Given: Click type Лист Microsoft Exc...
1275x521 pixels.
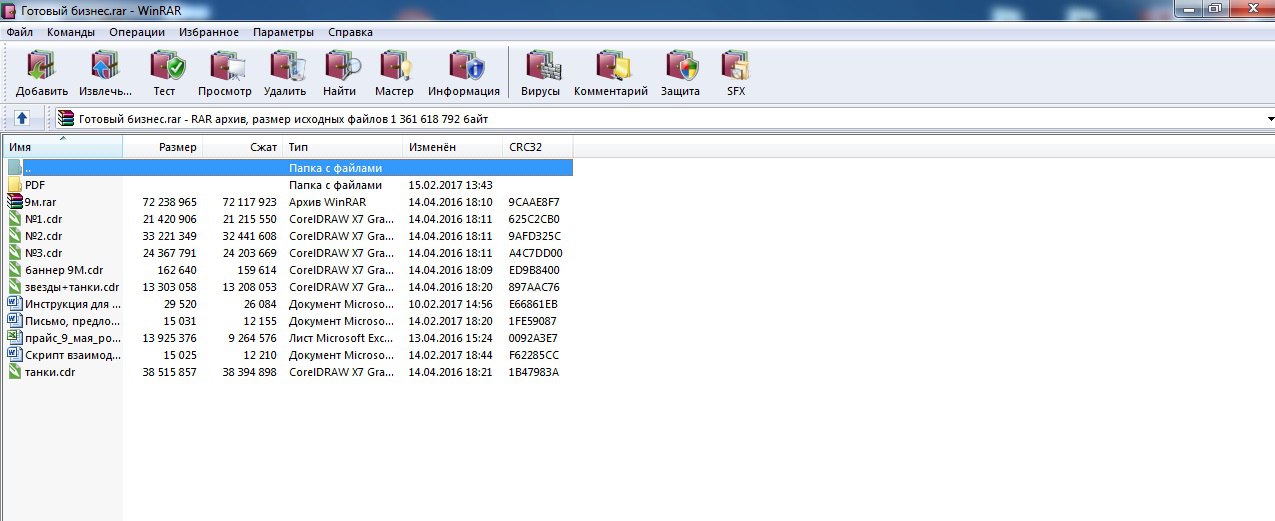Looking at the screenshot, I should [340, 338].
